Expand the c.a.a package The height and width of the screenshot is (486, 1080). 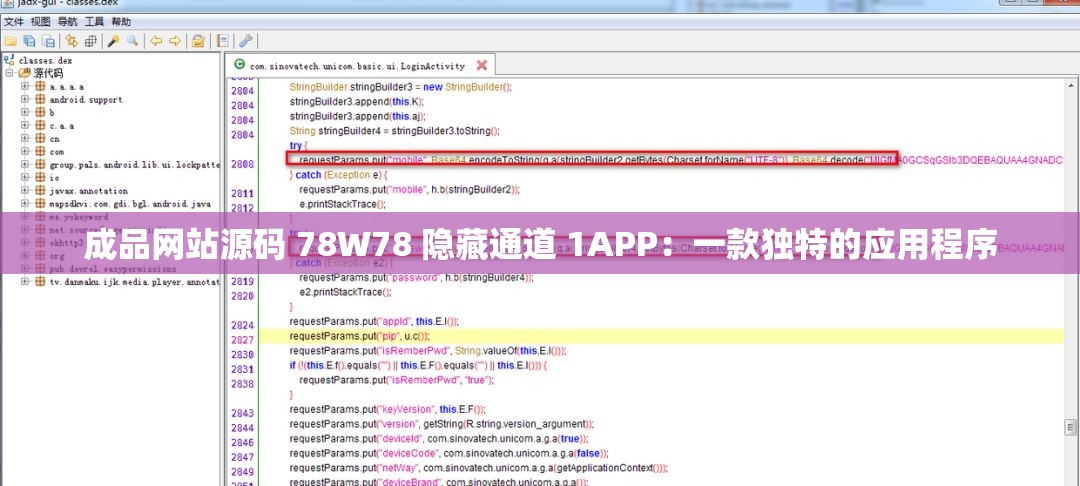(x=25, y=125)
